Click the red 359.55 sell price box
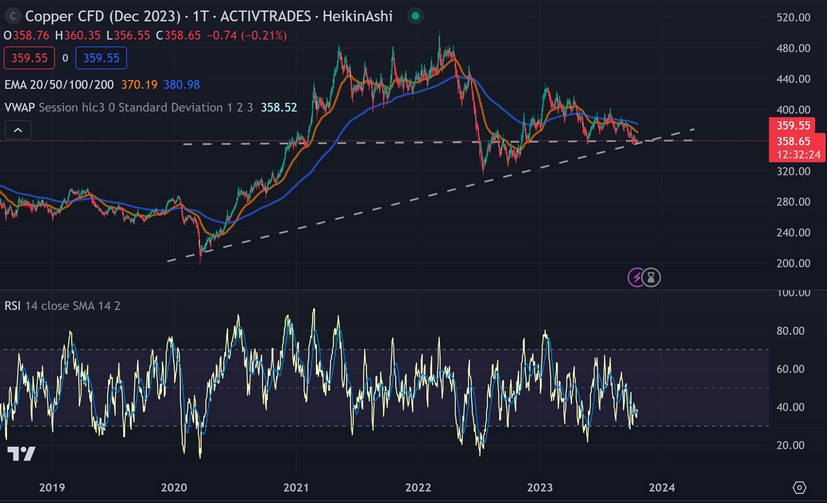This screenshot has height=503, width=827. coord(30,58)
